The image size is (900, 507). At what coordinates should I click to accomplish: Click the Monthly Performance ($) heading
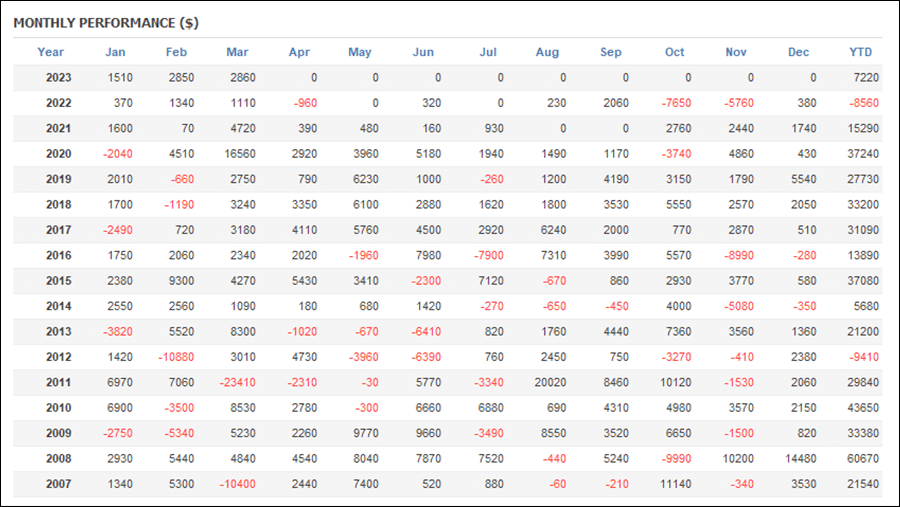click(x=106, y=23)
